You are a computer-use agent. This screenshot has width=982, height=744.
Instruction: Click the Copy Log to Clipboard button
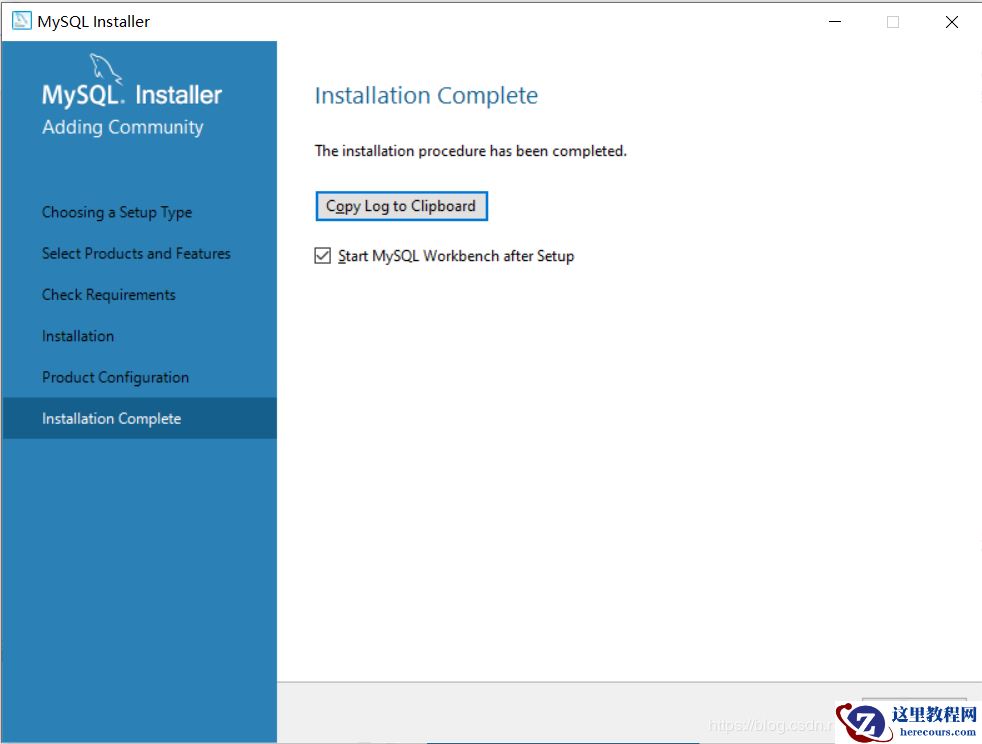coord(401,206)
